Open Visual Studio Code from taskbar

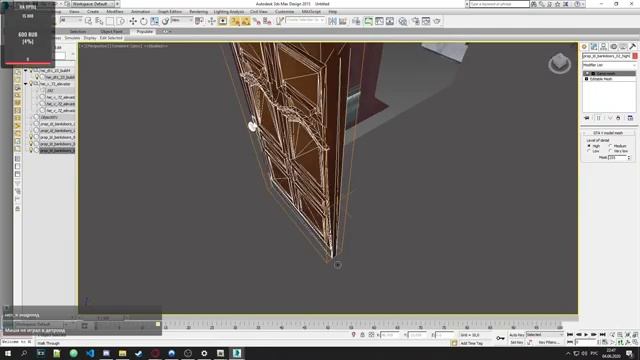pos(90,353)
